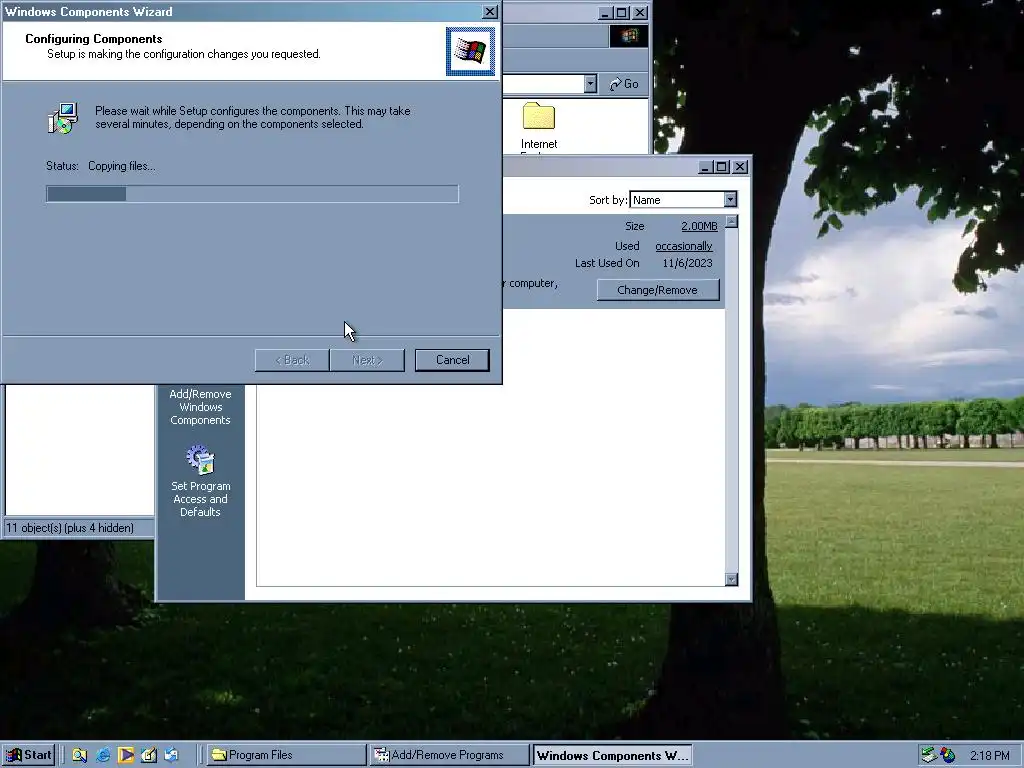Click the setup computer and CD icon
Image resolution: width=1024 pixels, height=768 pixels.
(63, 118)
